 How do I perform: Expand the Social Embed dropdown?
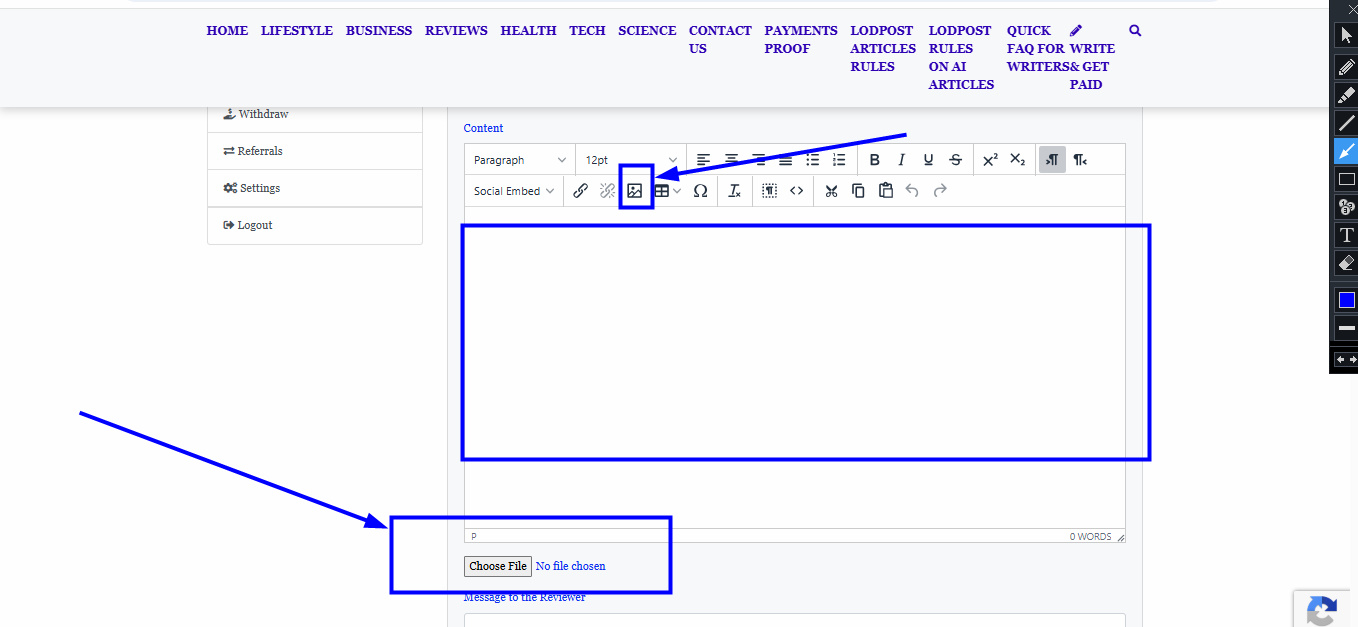[514, 191]
